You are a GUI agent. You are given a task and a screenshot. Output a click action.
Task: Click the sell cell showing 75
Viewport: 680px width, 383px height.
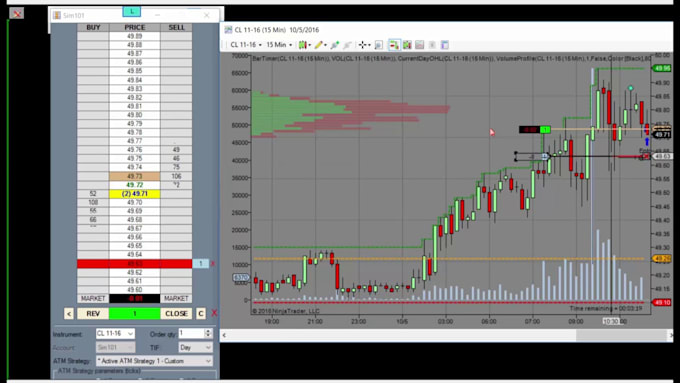pyautogui.click(x=176, y=167)
